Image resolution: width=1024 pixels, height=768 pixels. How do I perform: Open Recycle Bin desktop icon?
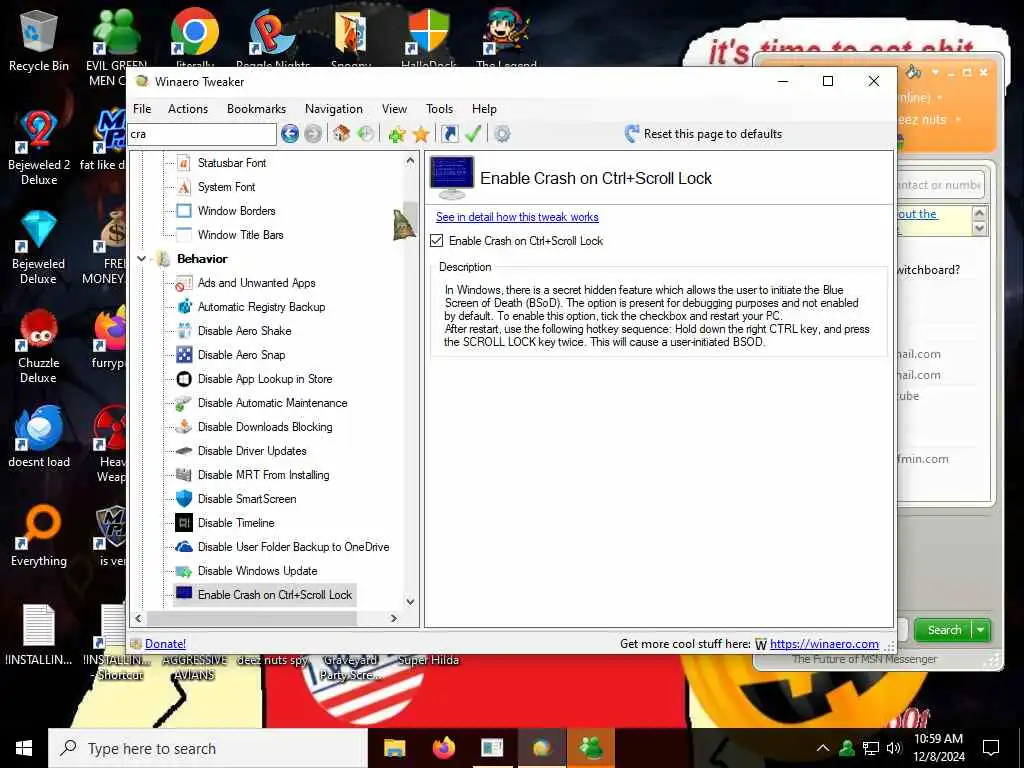39,40
